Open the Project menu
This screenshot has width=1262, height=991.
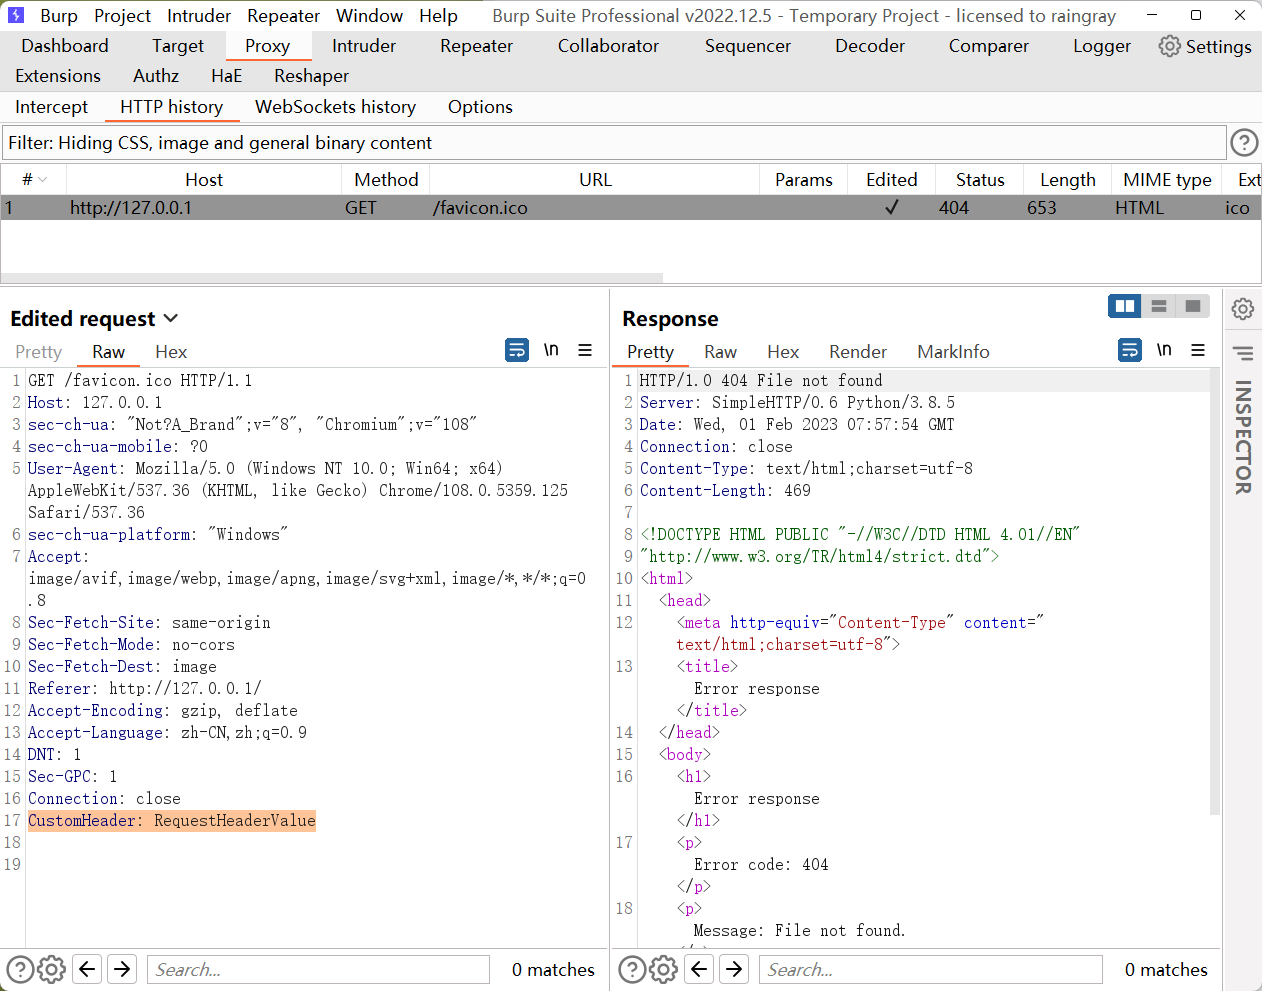pos(122,16)
